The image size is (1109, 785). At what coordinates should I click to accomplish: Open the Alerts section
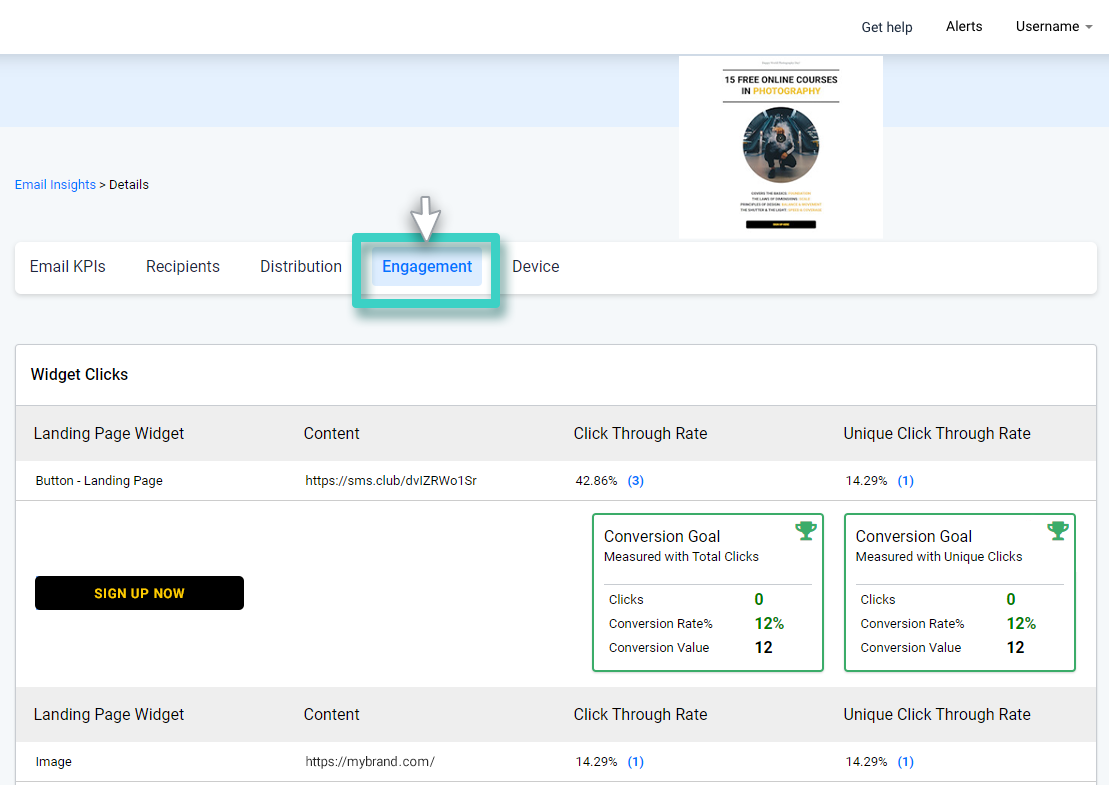coord(963,27)
